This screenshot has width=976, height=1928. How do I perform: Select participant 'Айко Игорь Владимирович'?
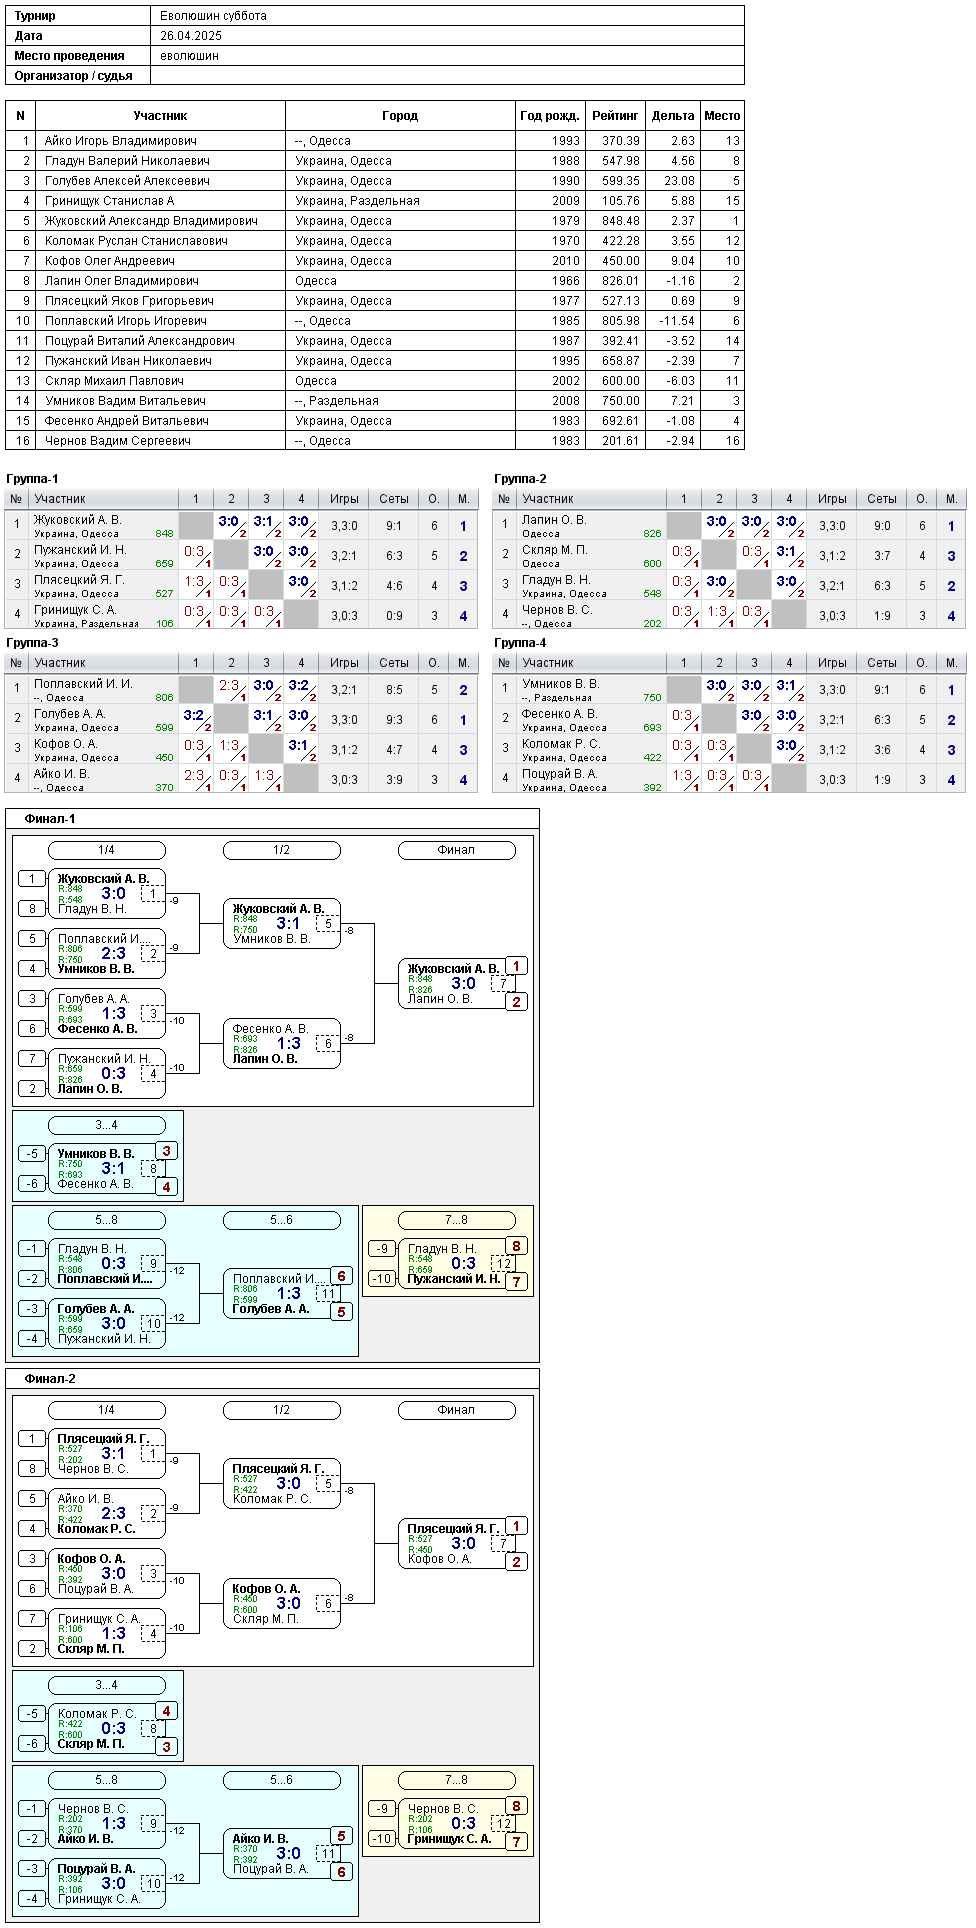point(120,141)
